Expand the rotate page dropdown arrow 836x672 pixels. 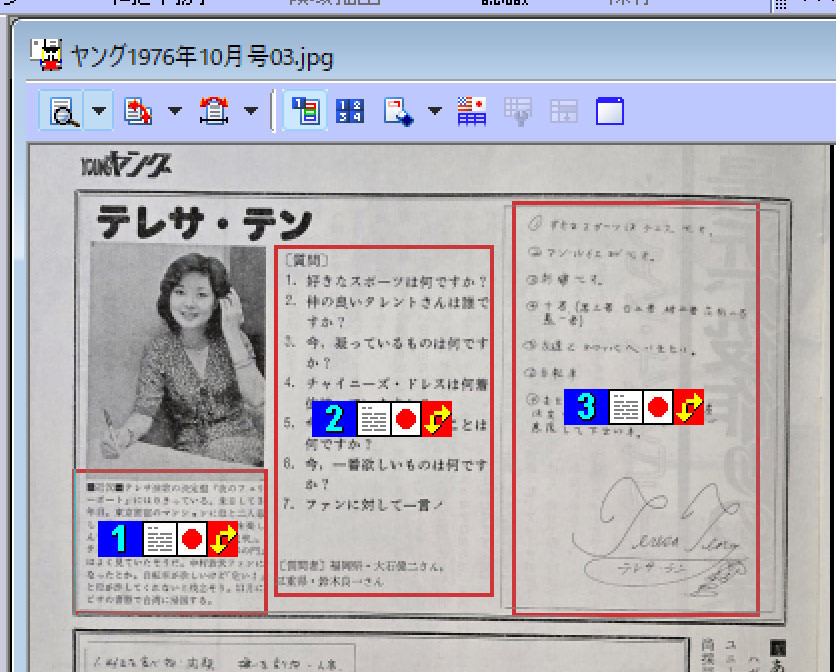click(x=250, y=111)
